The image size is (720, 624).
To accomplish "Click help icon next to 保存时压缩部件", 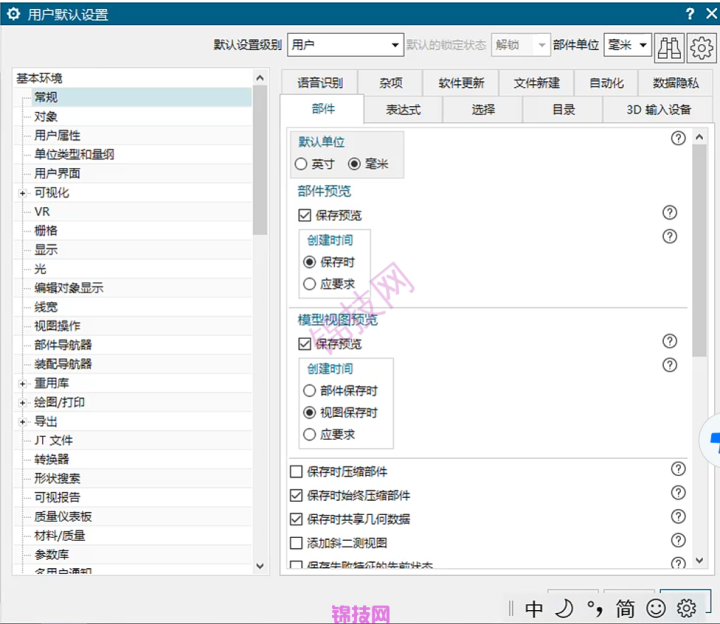I will [678, 469].
